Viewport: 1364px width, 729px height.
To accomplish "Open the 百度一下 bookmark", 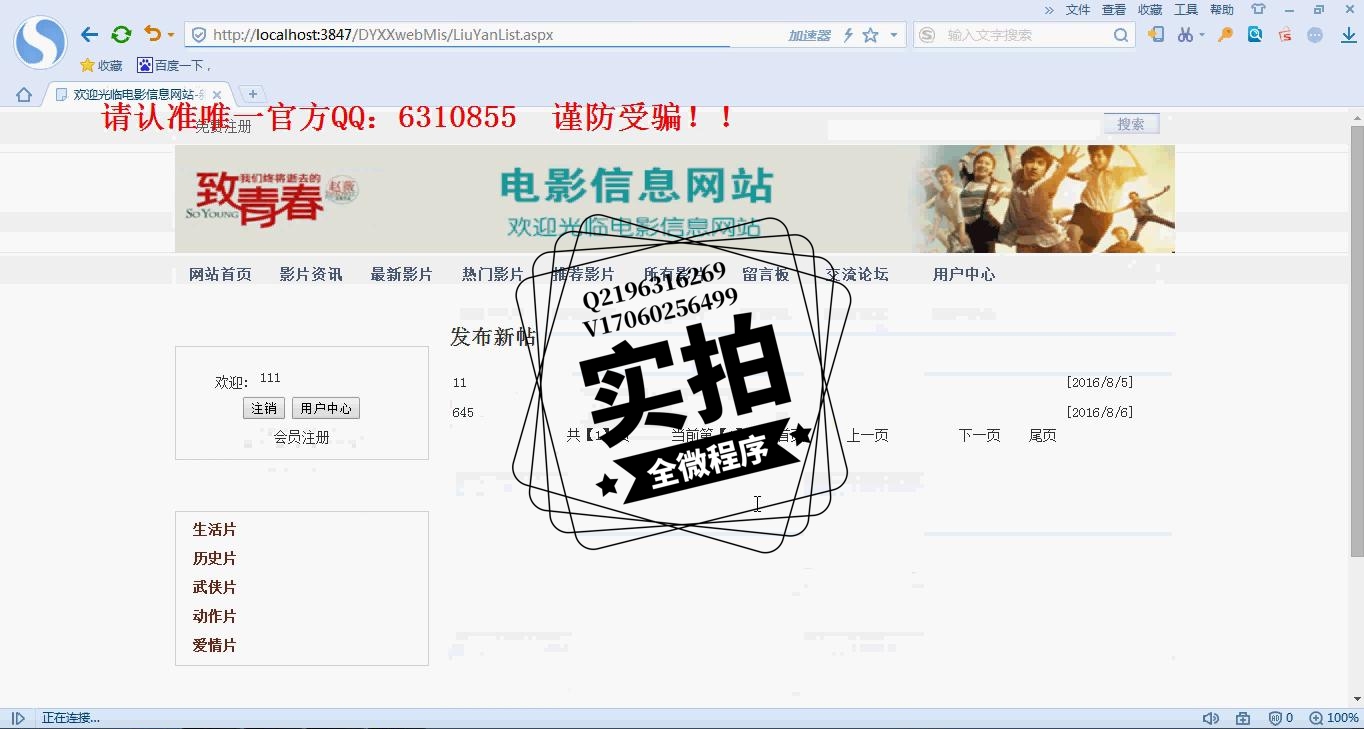I will coord(174,65).
